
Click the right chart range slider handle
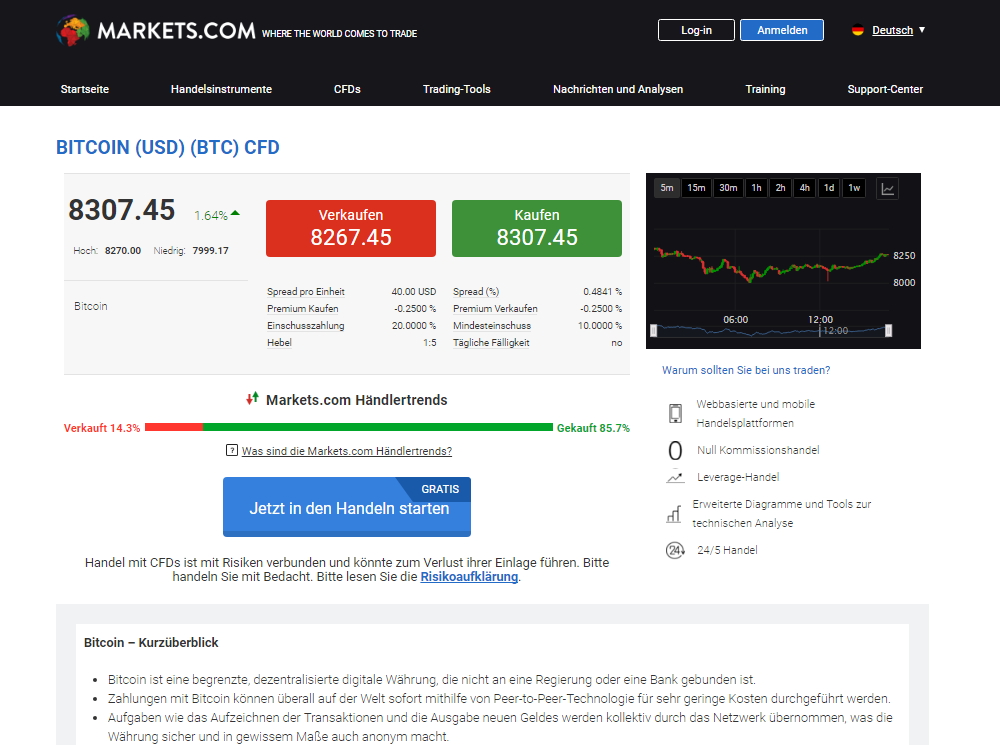point(888,330)
